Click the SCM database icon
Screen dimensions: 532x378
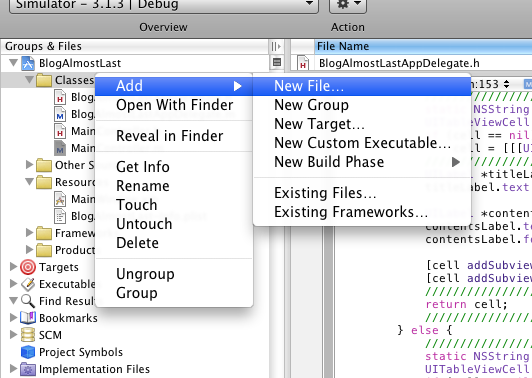(28, 335)
